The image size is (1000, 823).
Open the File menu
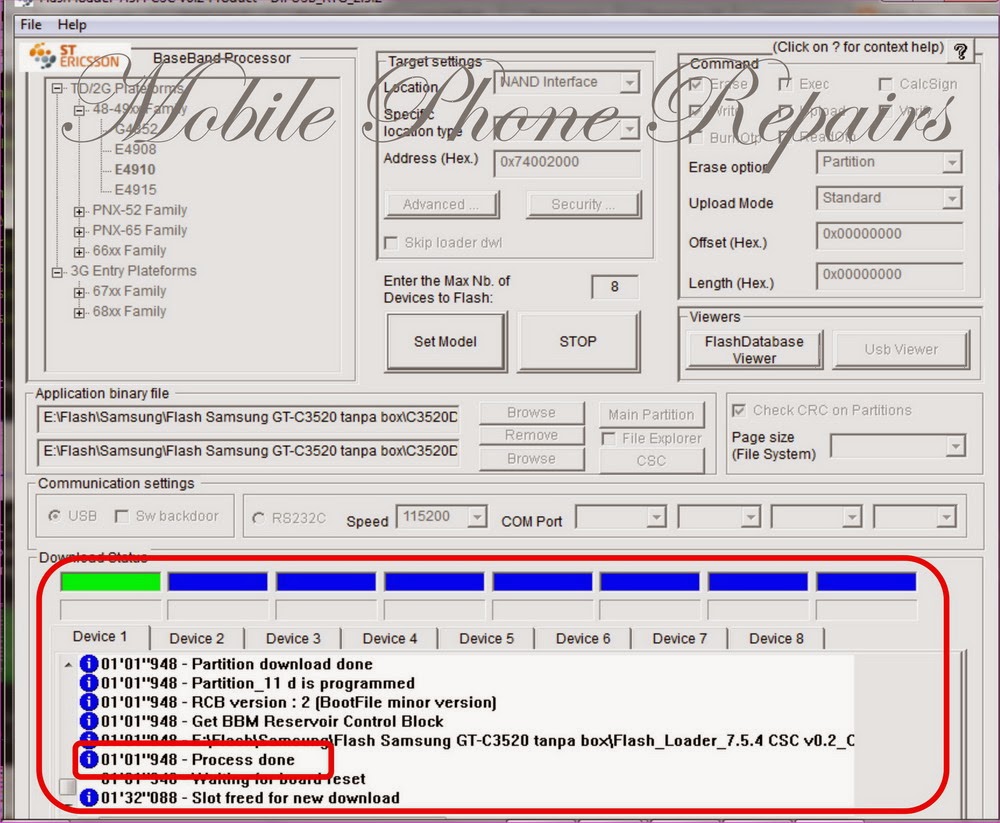[31, 24]
